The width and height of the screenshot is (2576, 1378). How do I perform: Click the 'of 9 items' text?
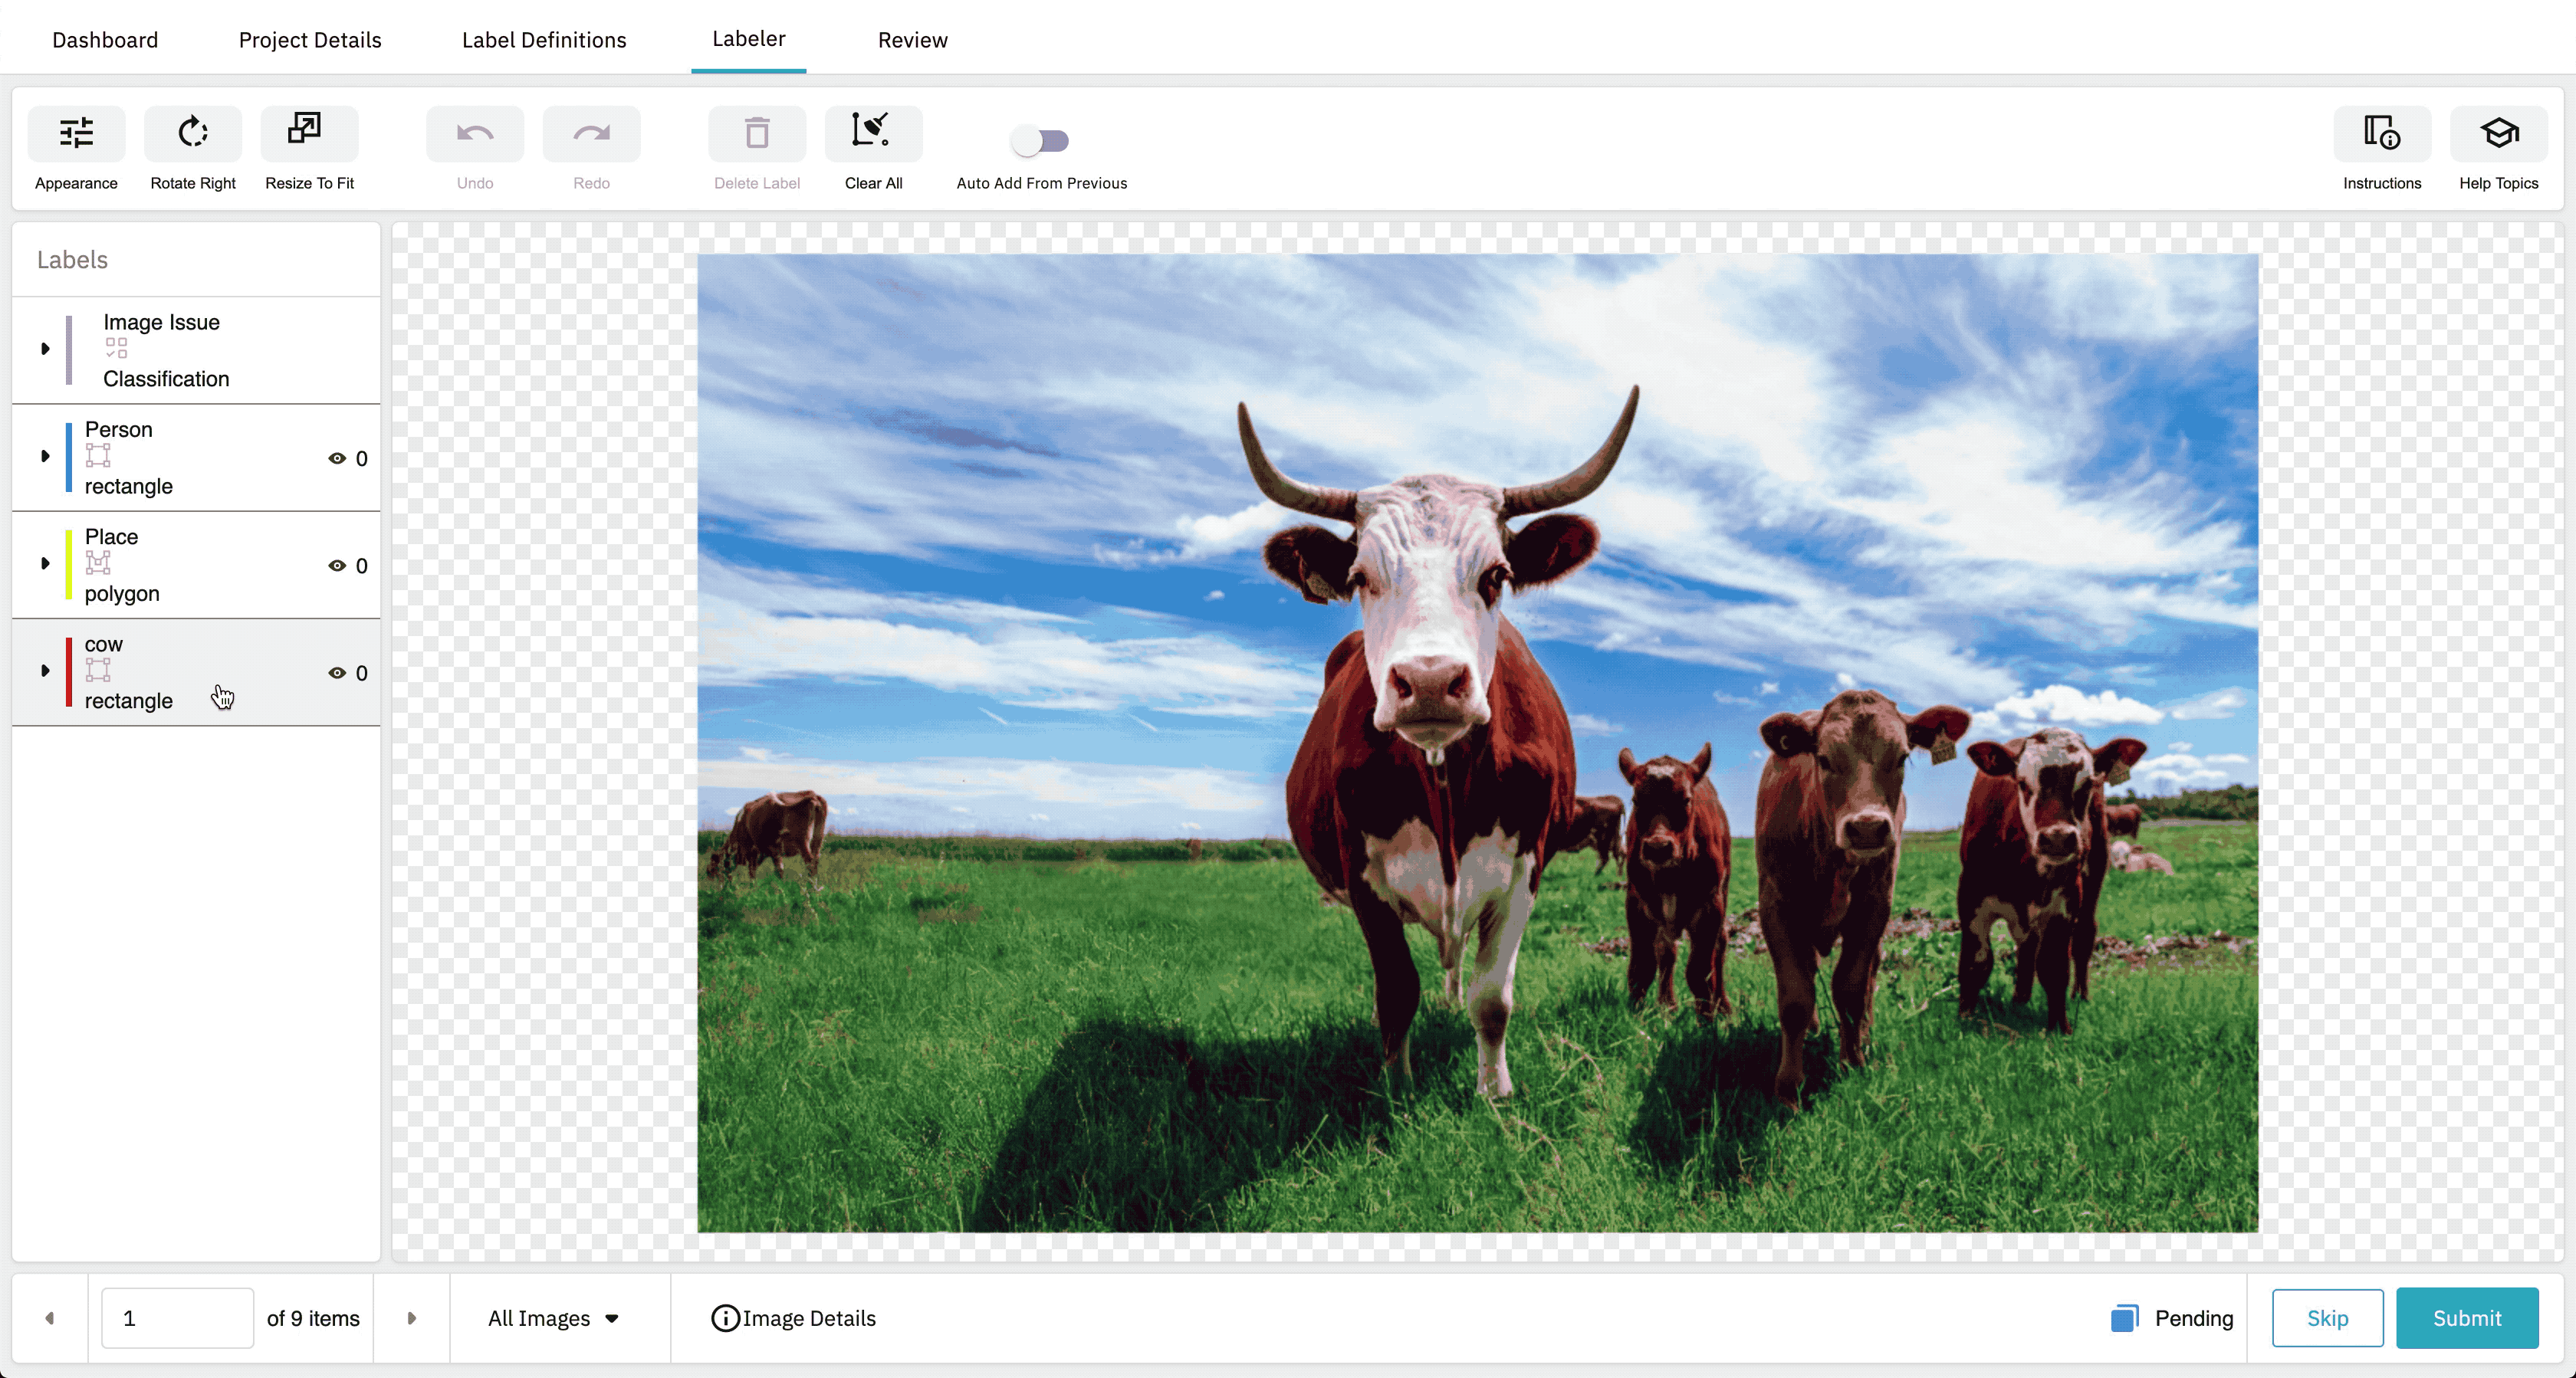point(313,1319)
